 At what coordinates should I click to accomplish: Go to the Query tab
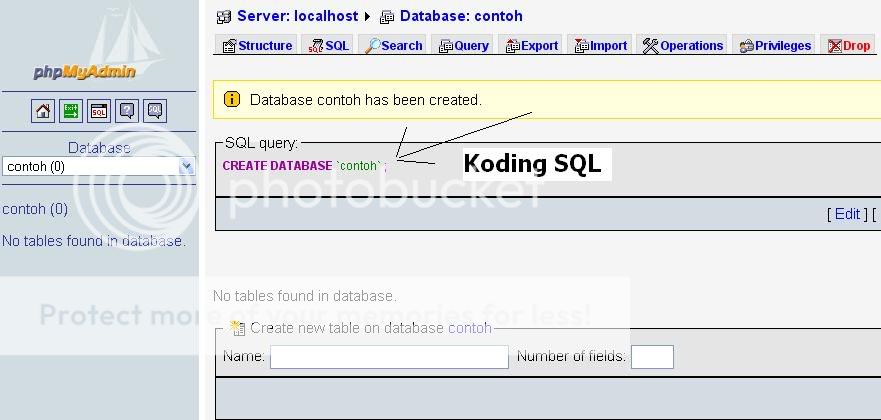point(464,45)
